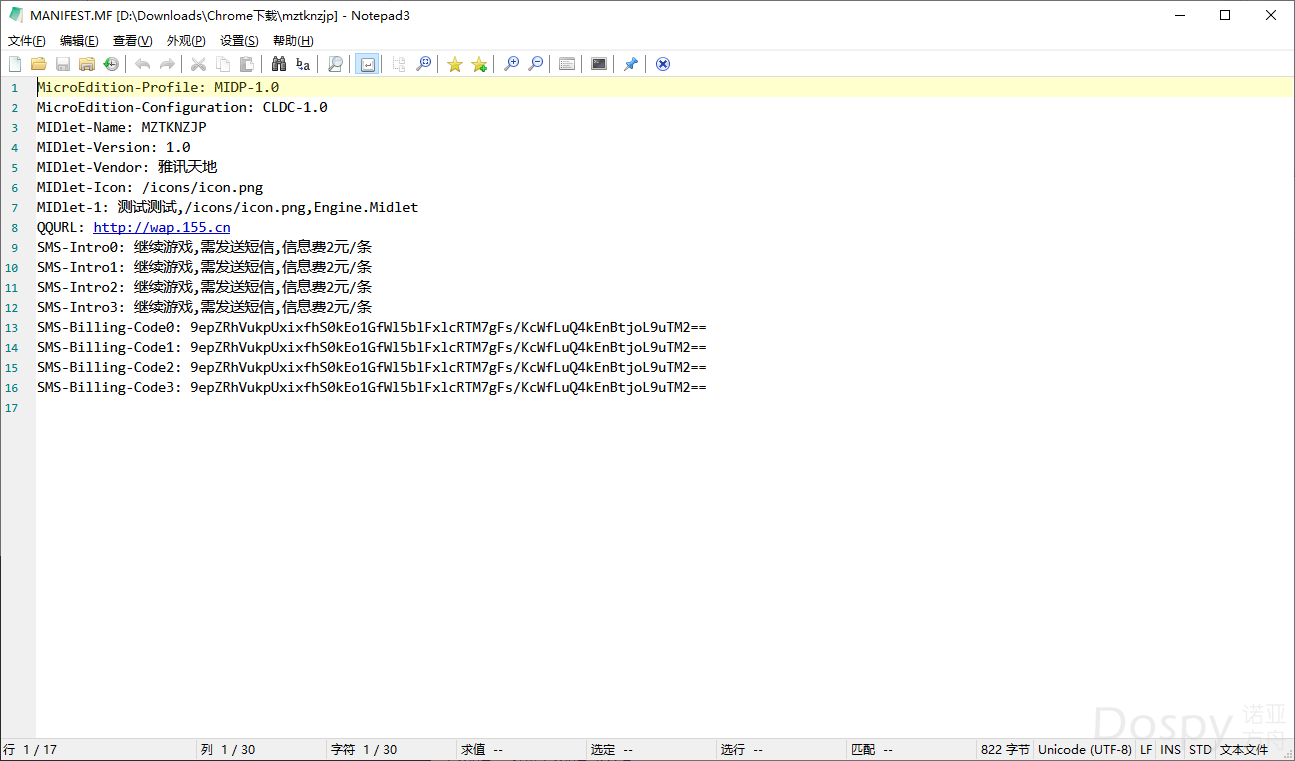Click the Open file folder icon
This screenshot has height=761, width=1295.
click(39, 64)
